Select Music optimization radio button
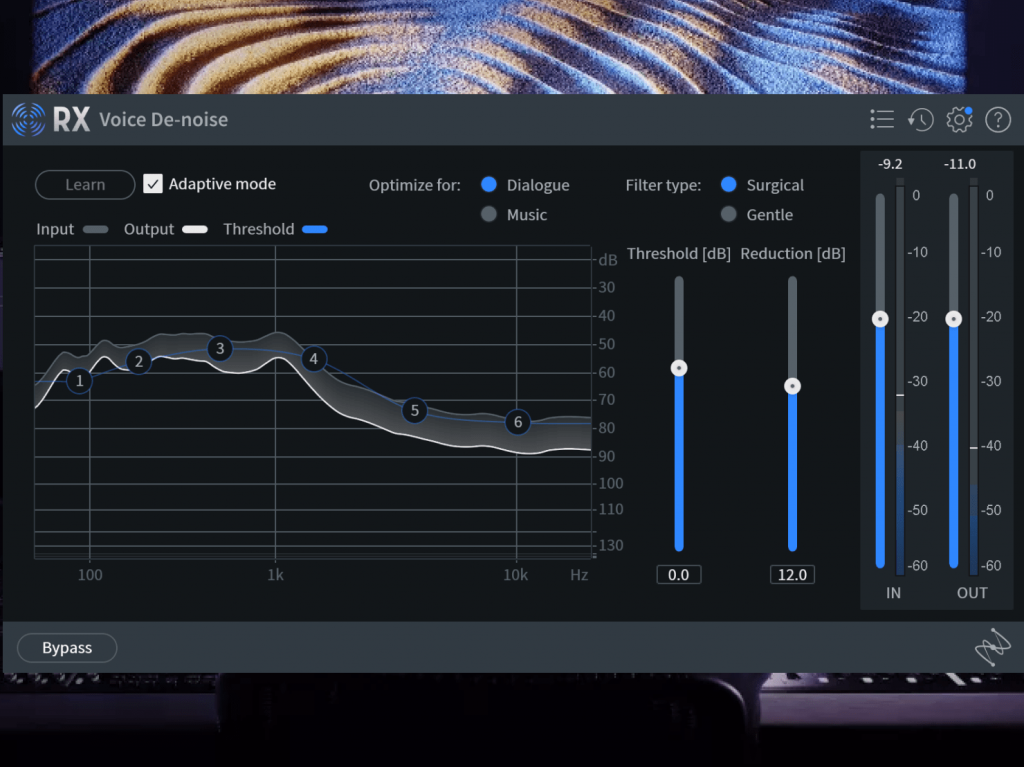The width and height of the screenshot is (1024, 767). tap(488, 214)
